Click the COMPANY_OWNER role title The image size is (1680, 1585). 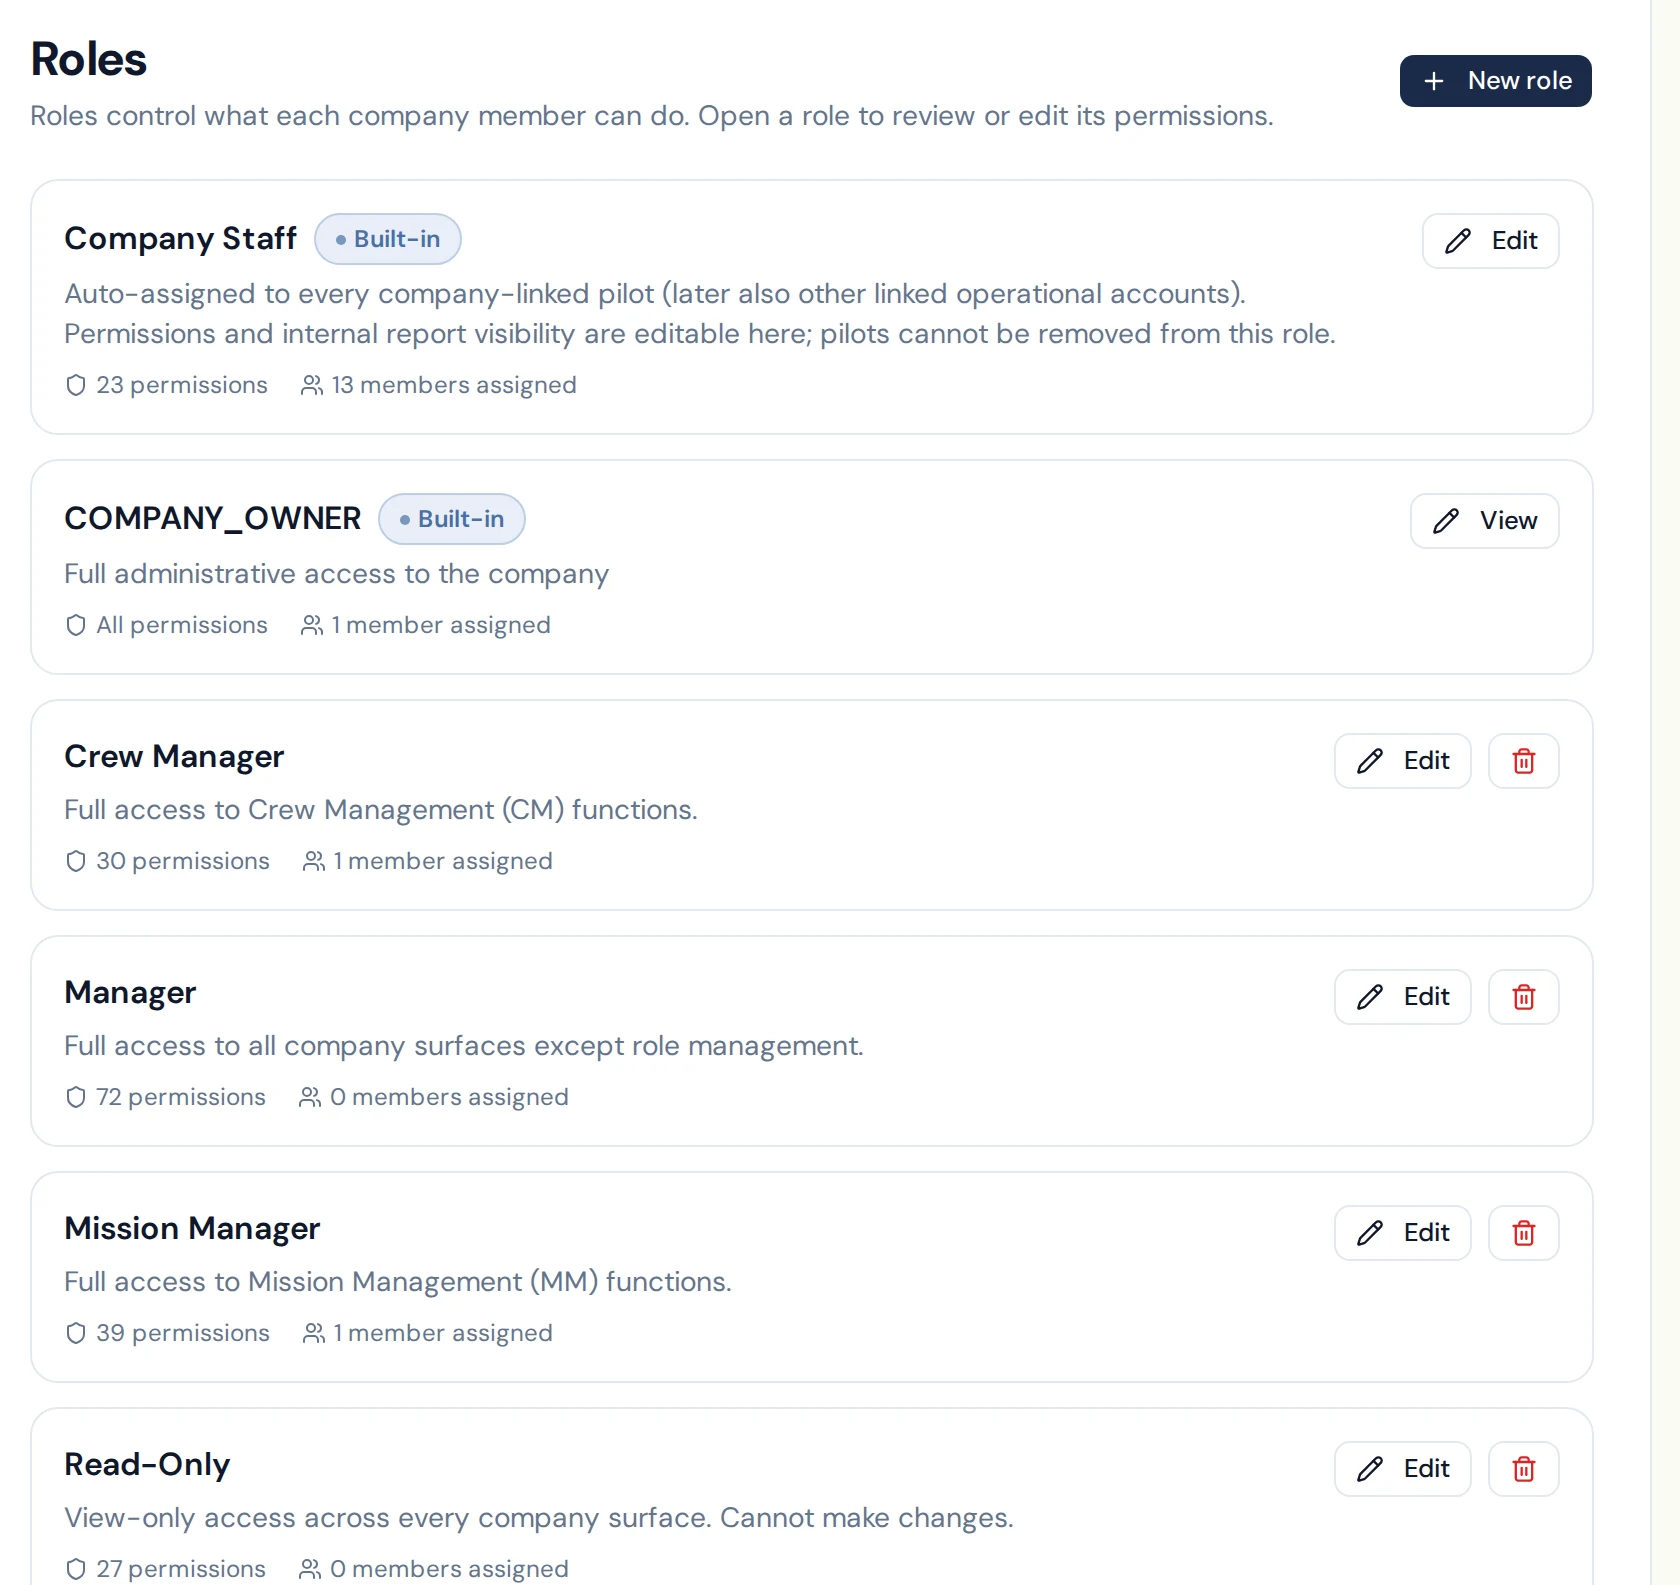(213, 519)
